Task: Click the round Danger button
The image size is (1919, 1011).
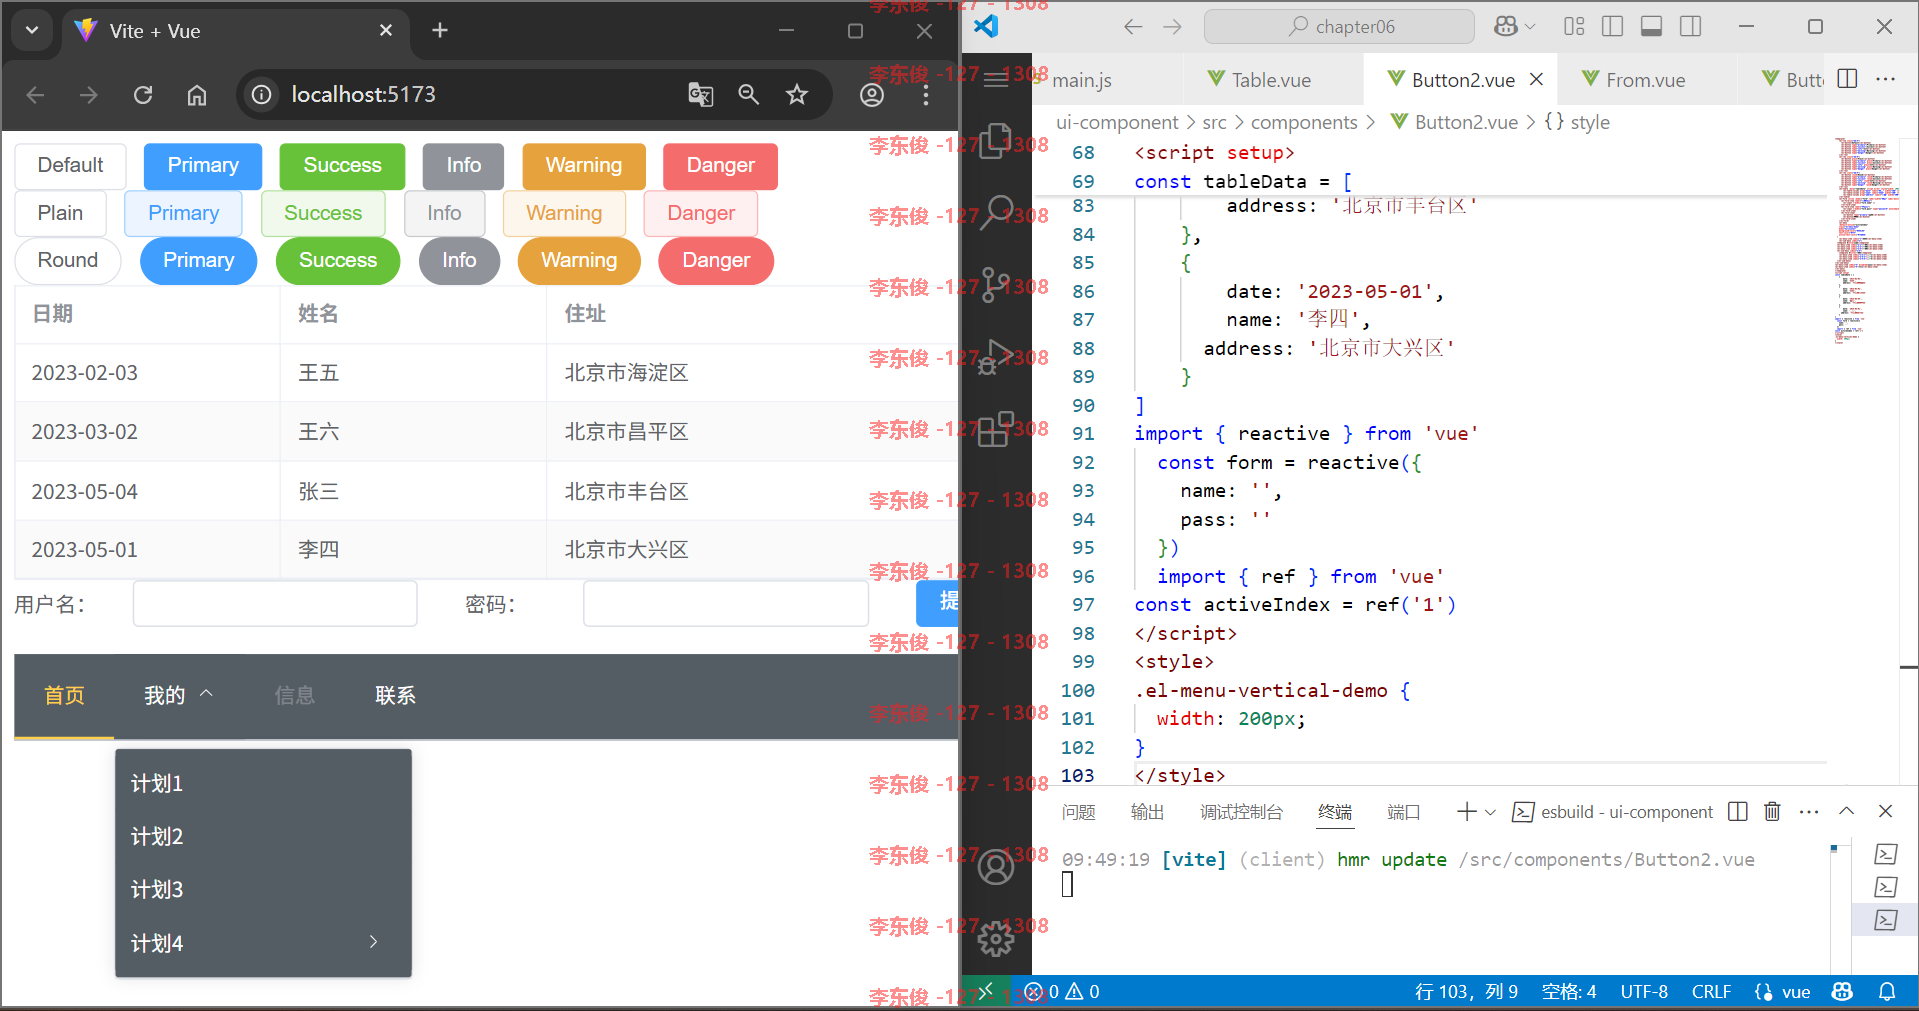Action: tap(716, 261)
